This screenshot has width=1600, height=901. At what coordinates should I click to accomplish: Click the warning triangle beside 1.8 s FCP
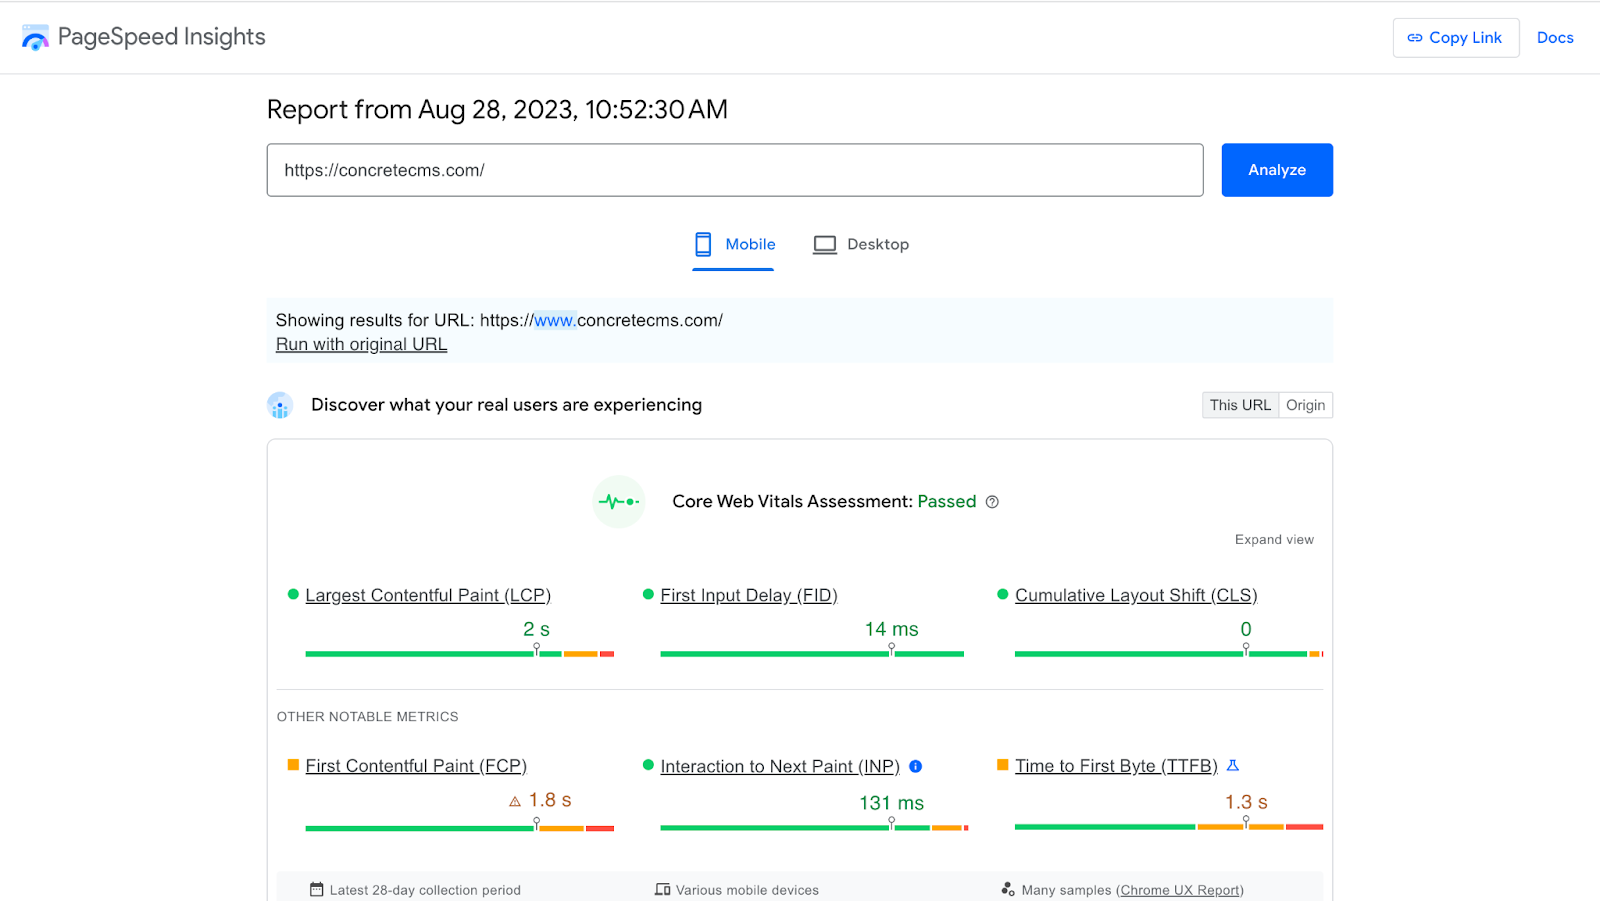pos(513,800)
